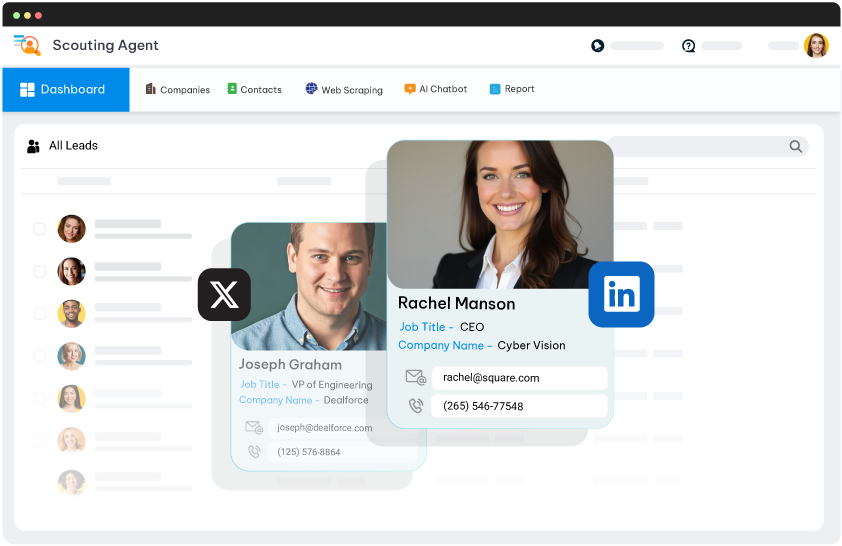Open the Companies tab
The height and width of the screenshot is (546, 842).
click(178, 89)
